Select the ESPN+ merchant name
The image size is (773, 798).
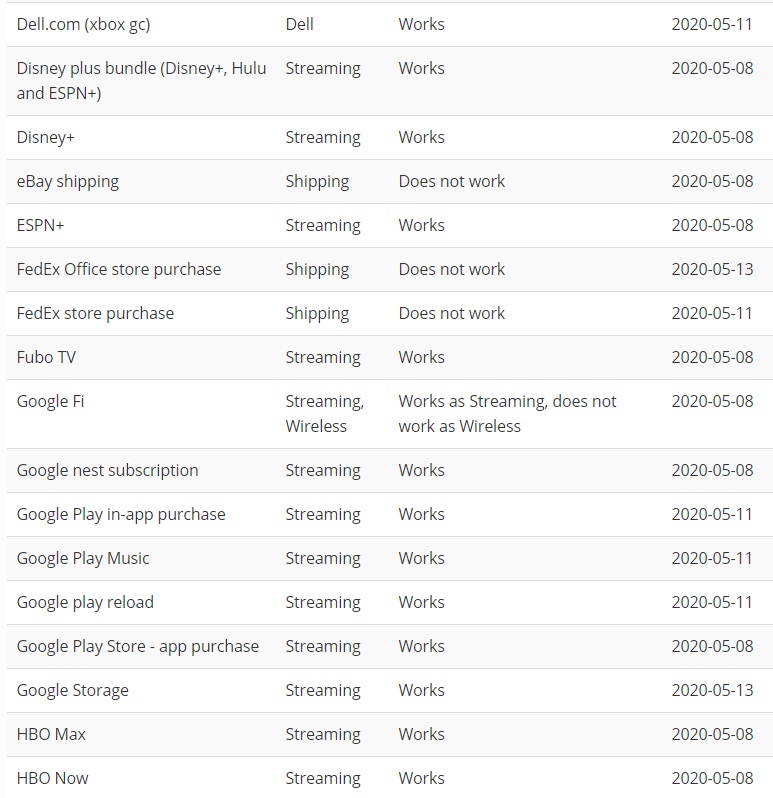tap(41, 225)
